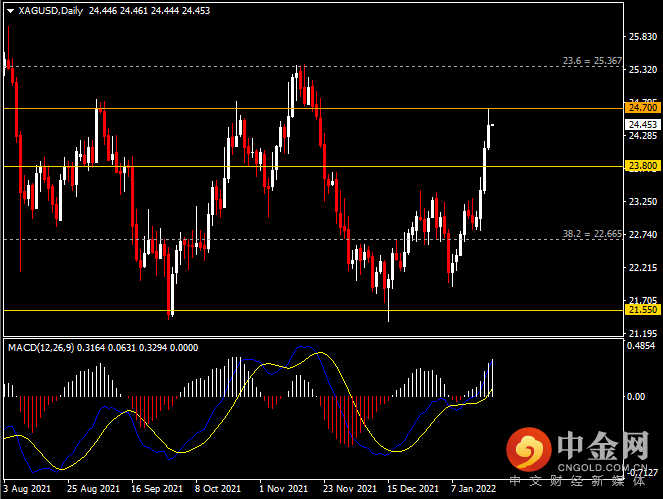Click the 0.00 MACD axis value
The width and height of the screenshot is (663, 499).
636,397
